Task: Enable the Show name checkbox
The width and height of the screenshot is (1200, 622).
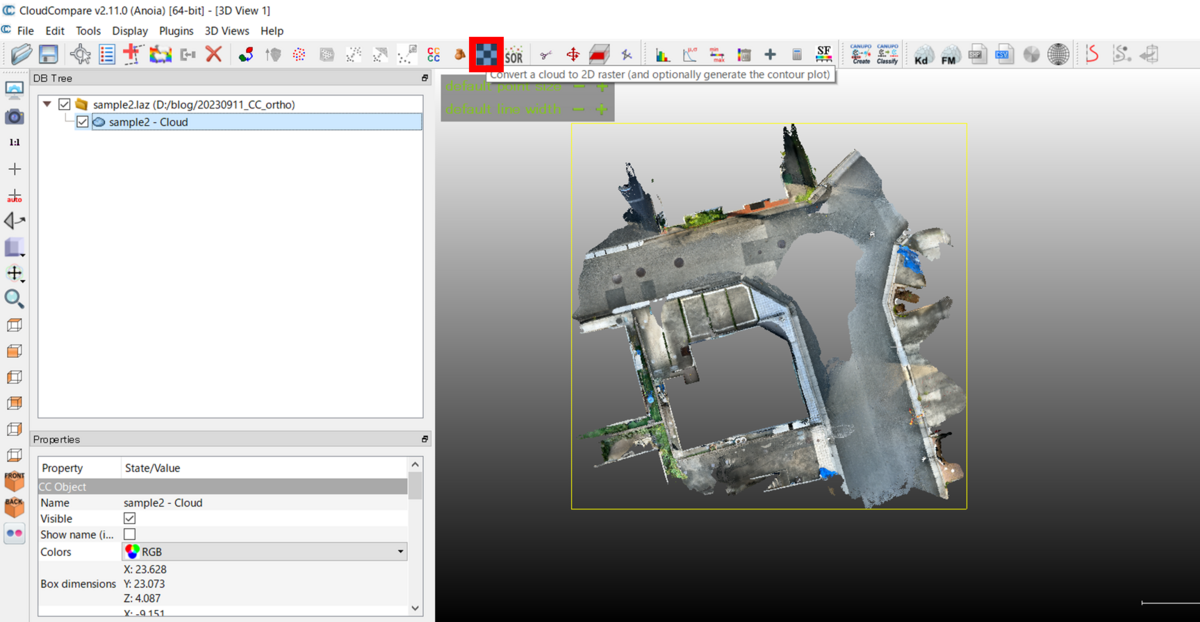Action: point(129,535)
